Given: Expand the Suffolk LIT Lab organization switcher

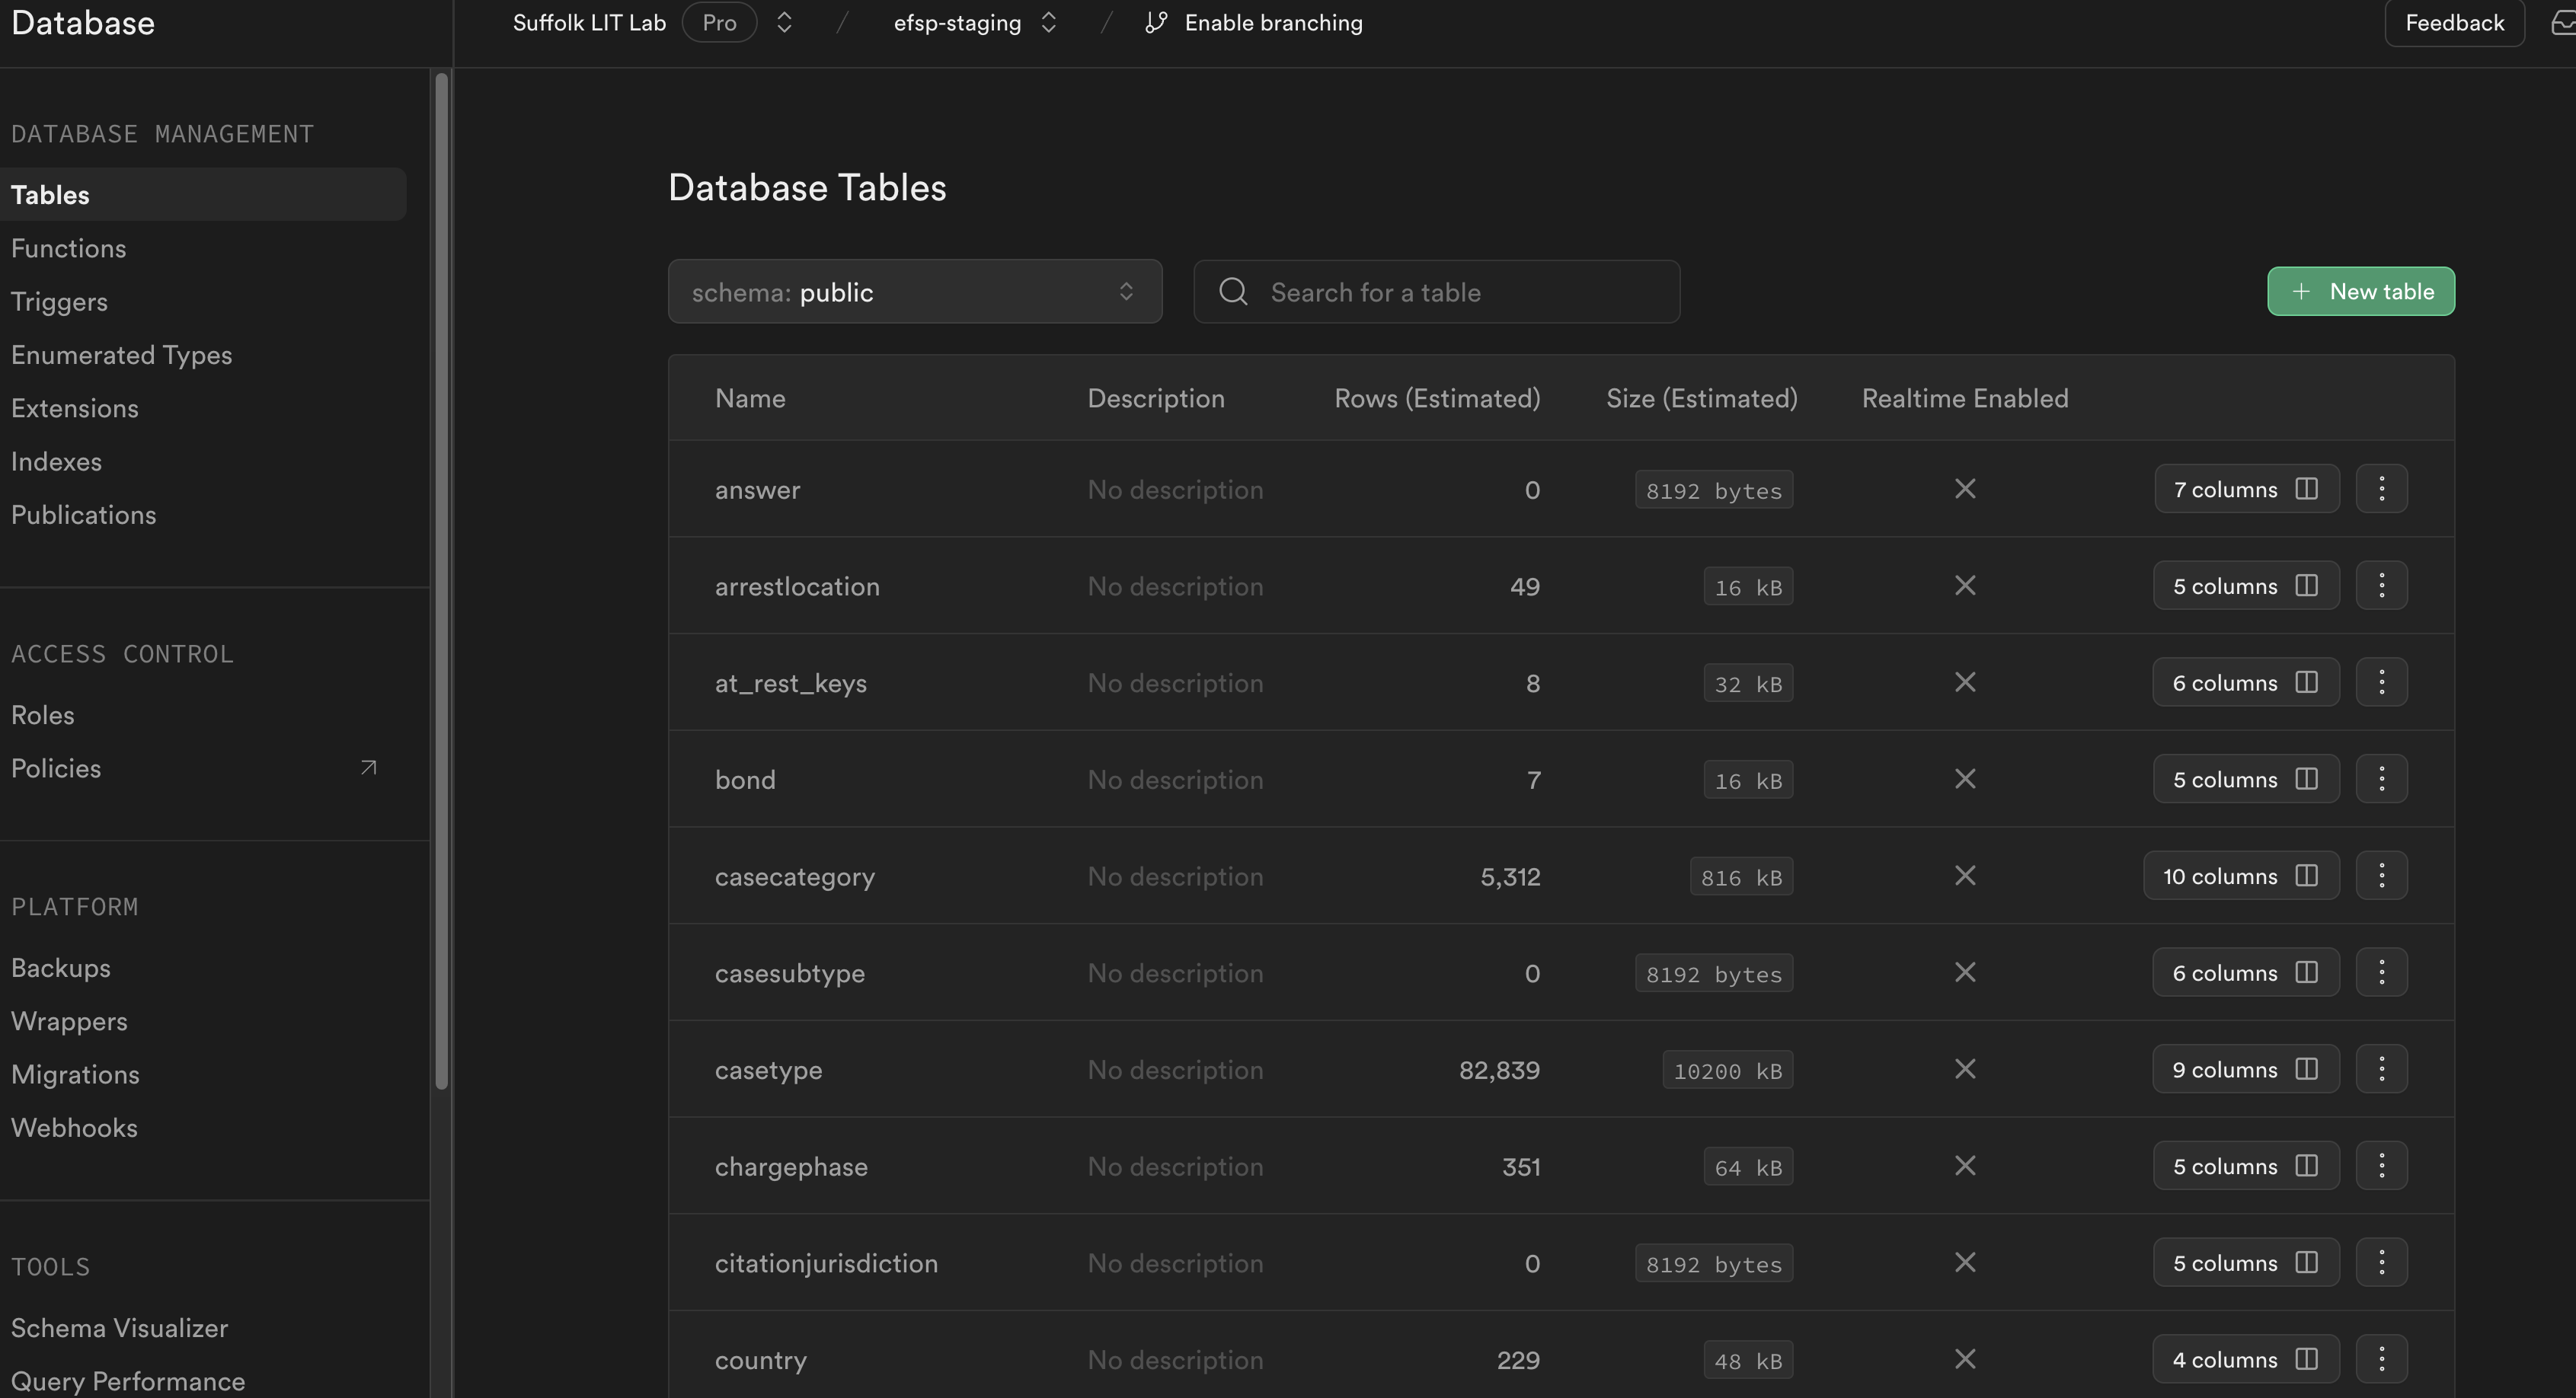Looking at the screenshot, I should click(784, 23).
